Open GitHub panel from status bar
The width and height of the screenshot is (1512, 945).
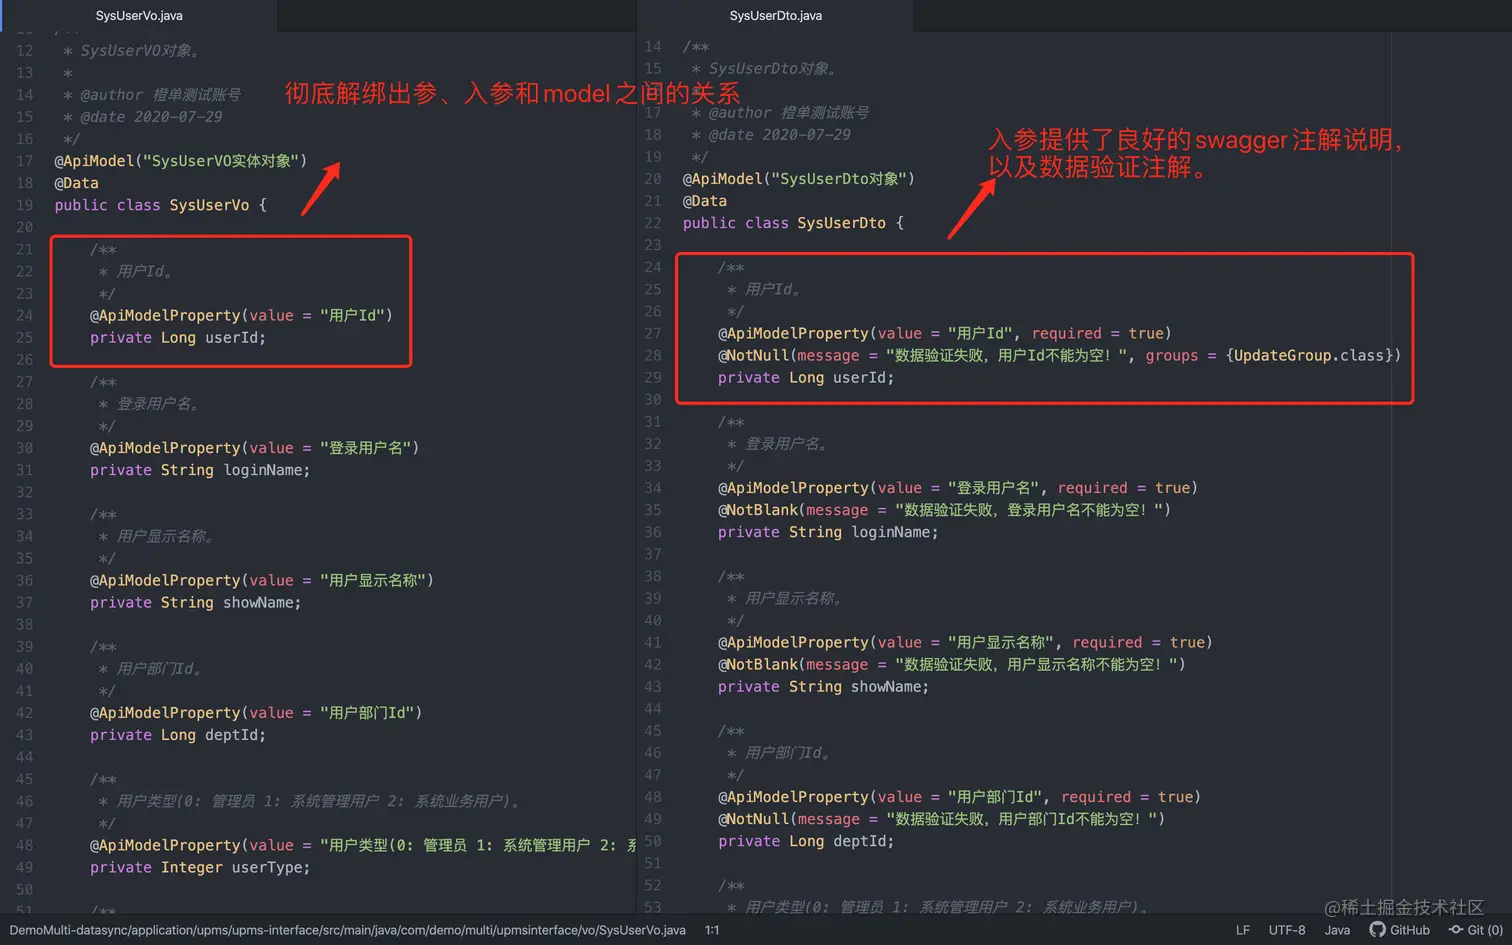[1400, 930]
